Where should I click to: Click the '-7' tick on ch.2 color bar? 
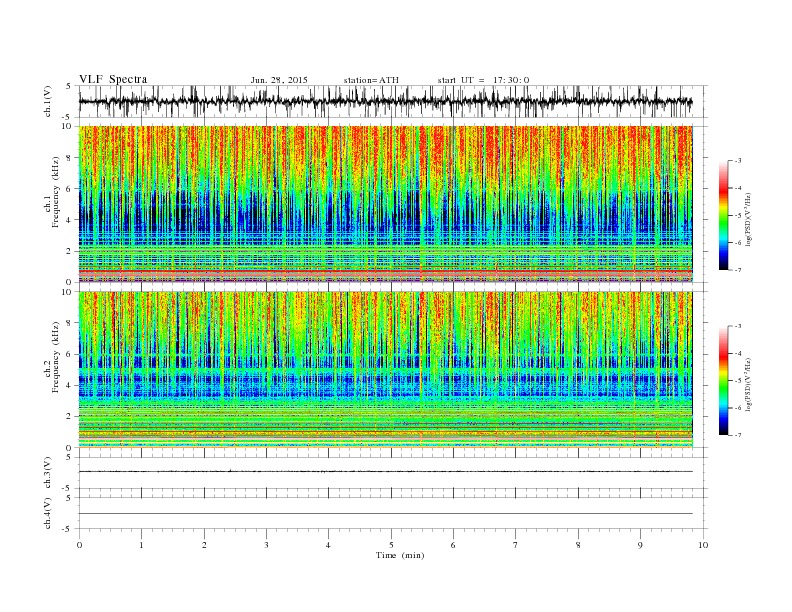pos(737,435)
